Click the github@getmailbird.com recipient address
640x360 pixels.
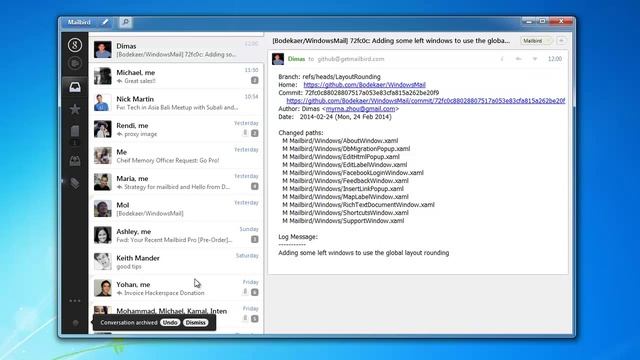351,59
